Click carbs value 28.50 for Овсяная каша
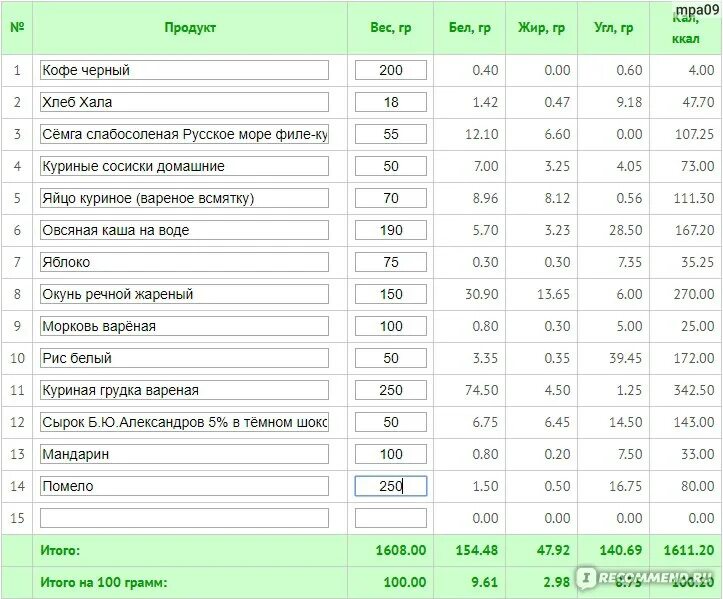Viewport: 723px width, 599px height. click(625, 230)
